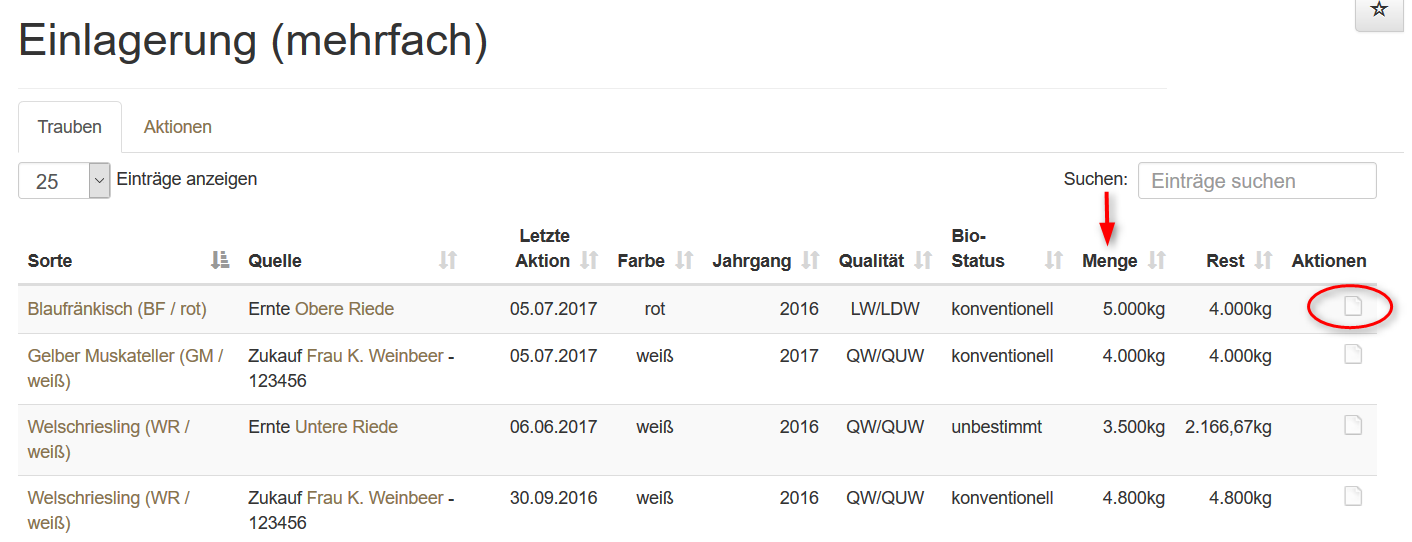The width and height of the screenshot is (1412, 542).
Task: Click the Einträge suchen search field
Action: (x=1256, y=181)
